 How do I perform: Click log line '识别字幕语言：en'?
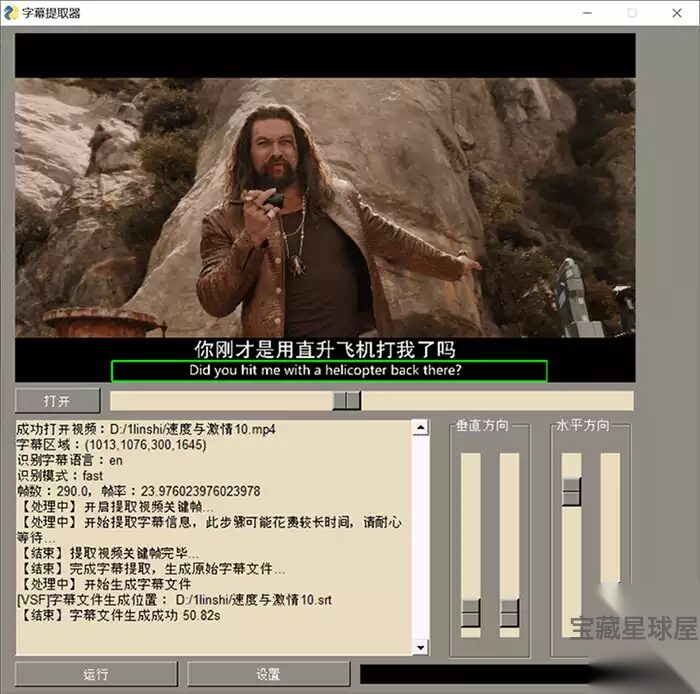point(70,460)
